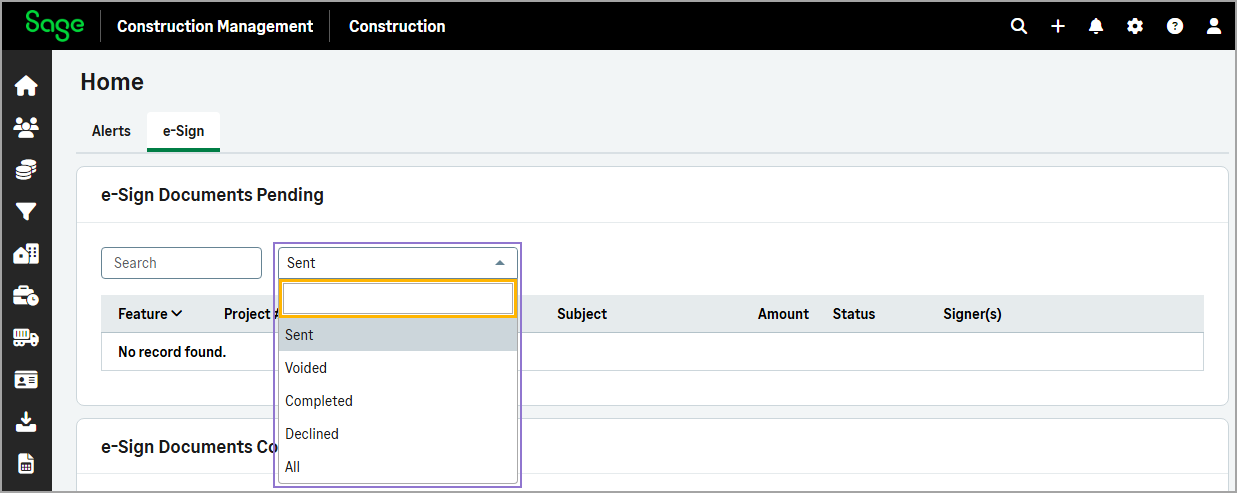This screenshot has width=1237, height=493.
Task: Click the briefcase with clock icon
Action: [x=26, y=296]
